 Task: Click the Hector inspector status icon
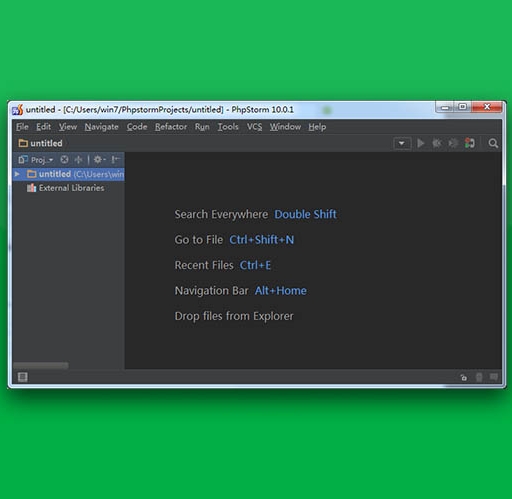479,377
